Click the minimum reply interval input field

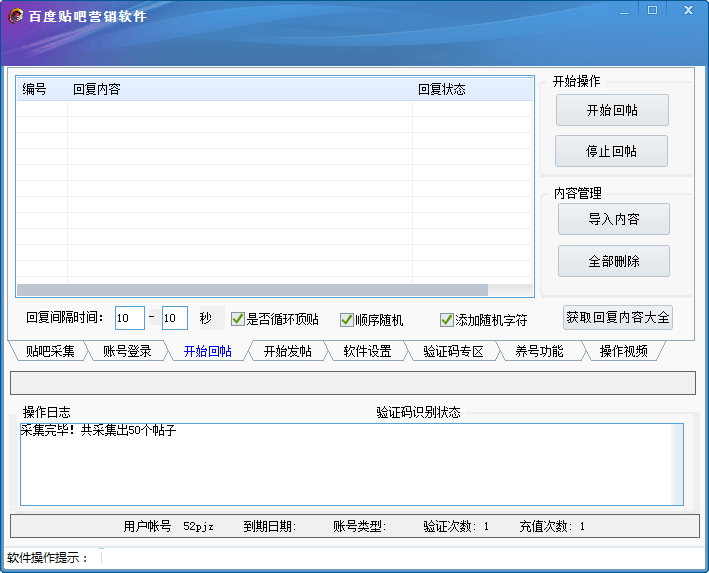tap(129, 318)
